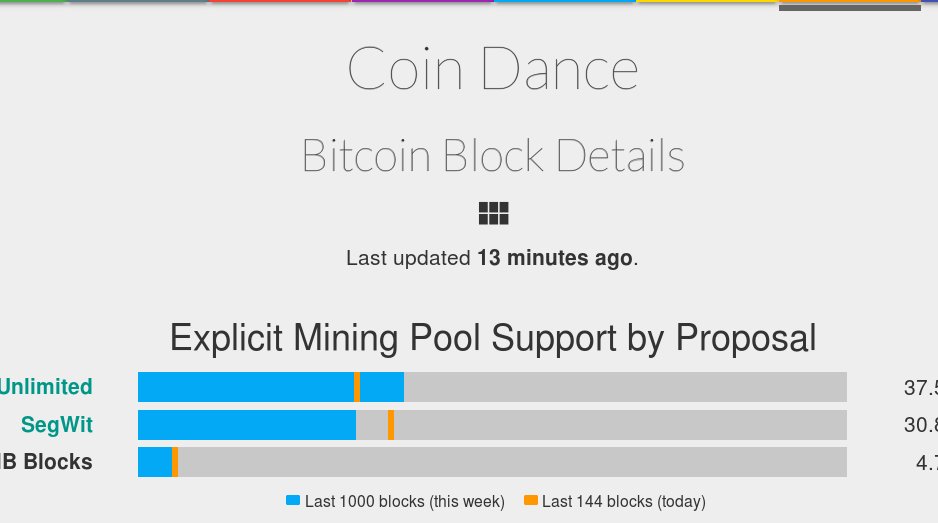Image resolution: width=938 pixels, height=523 pixels.
Task: Switch to the blue top navigation tab
Action: [x=565, y=2]
